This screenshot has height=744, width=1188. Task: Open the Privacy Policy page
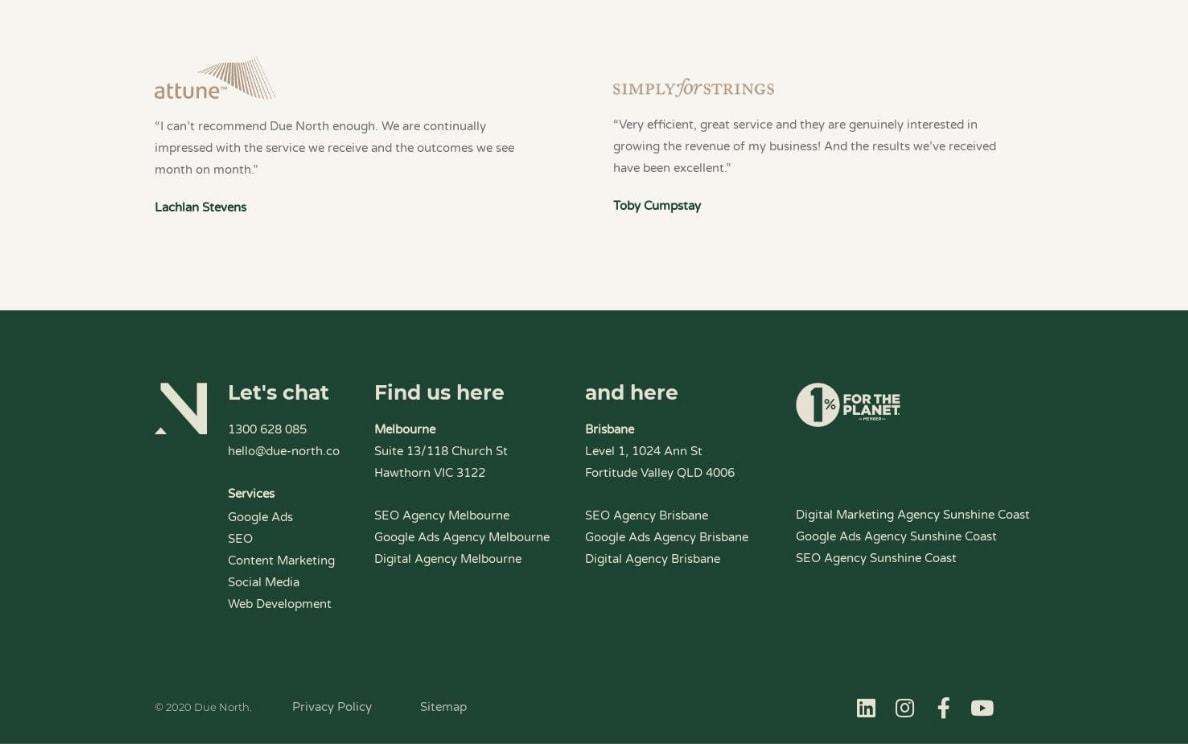(x=332, y=707)
